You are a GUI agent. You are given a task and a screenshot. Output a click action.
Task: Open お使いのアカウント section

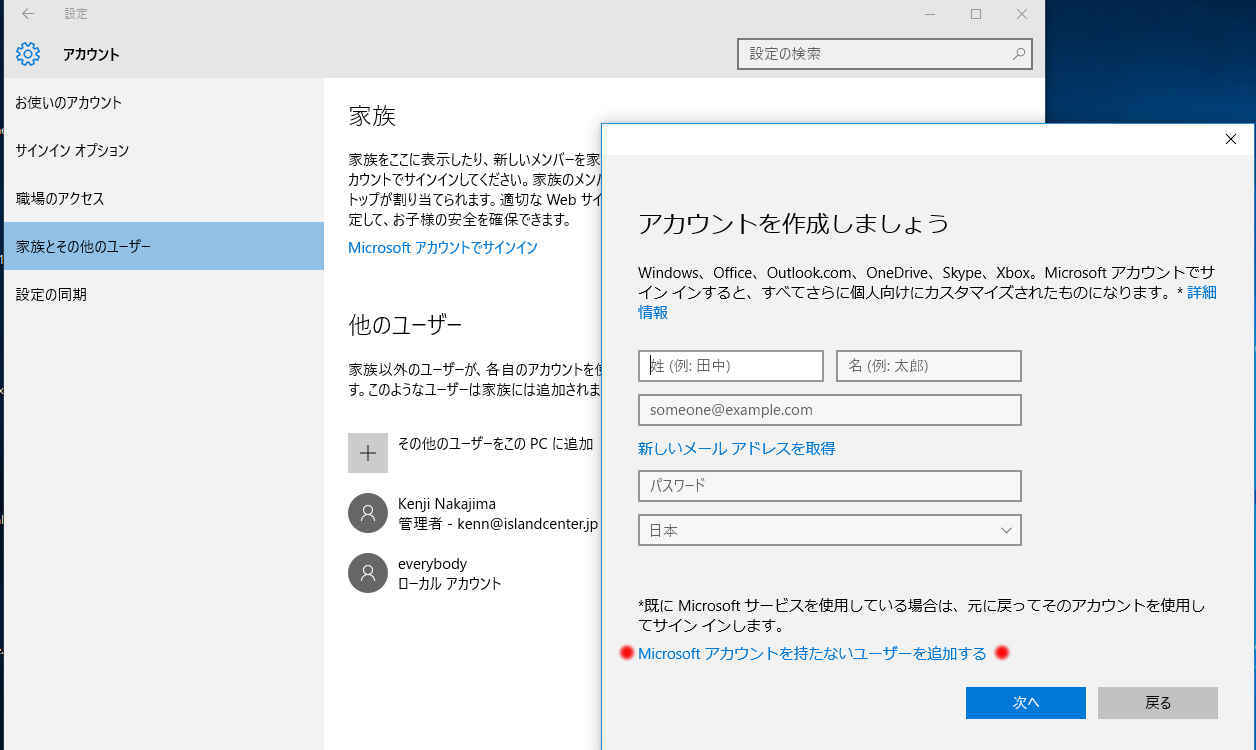click(x=162, y=102)
